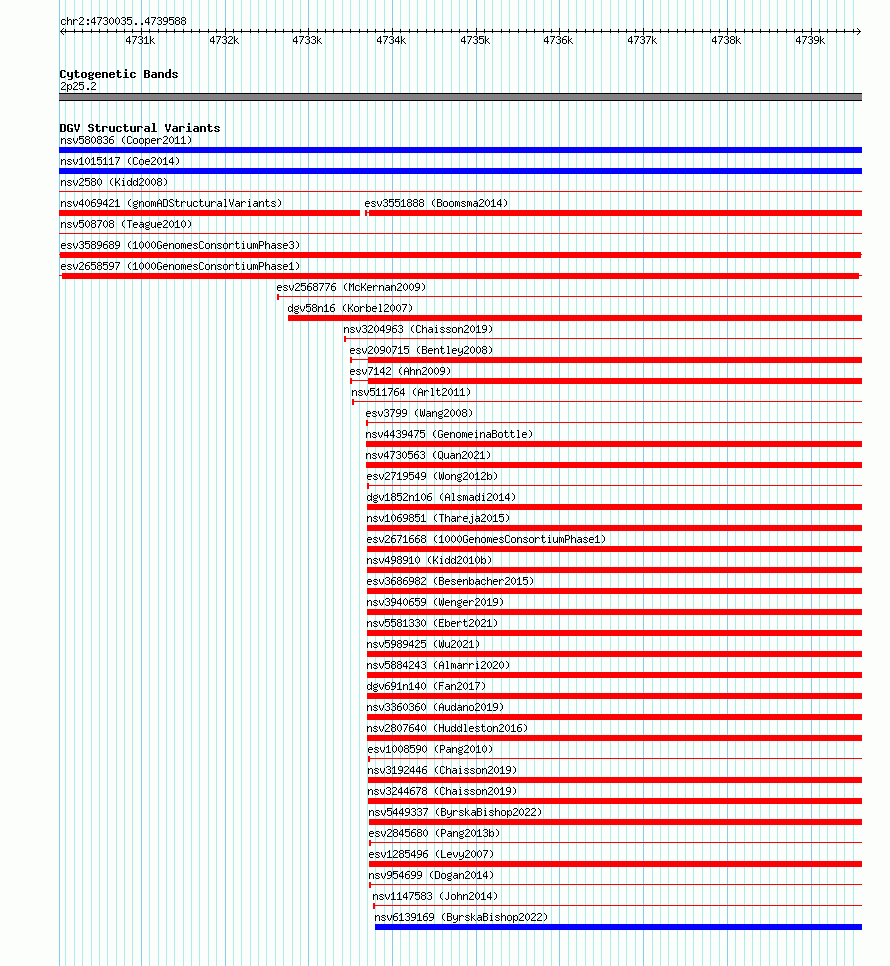Click the DGV Structural Variants track title

[140, 128]
